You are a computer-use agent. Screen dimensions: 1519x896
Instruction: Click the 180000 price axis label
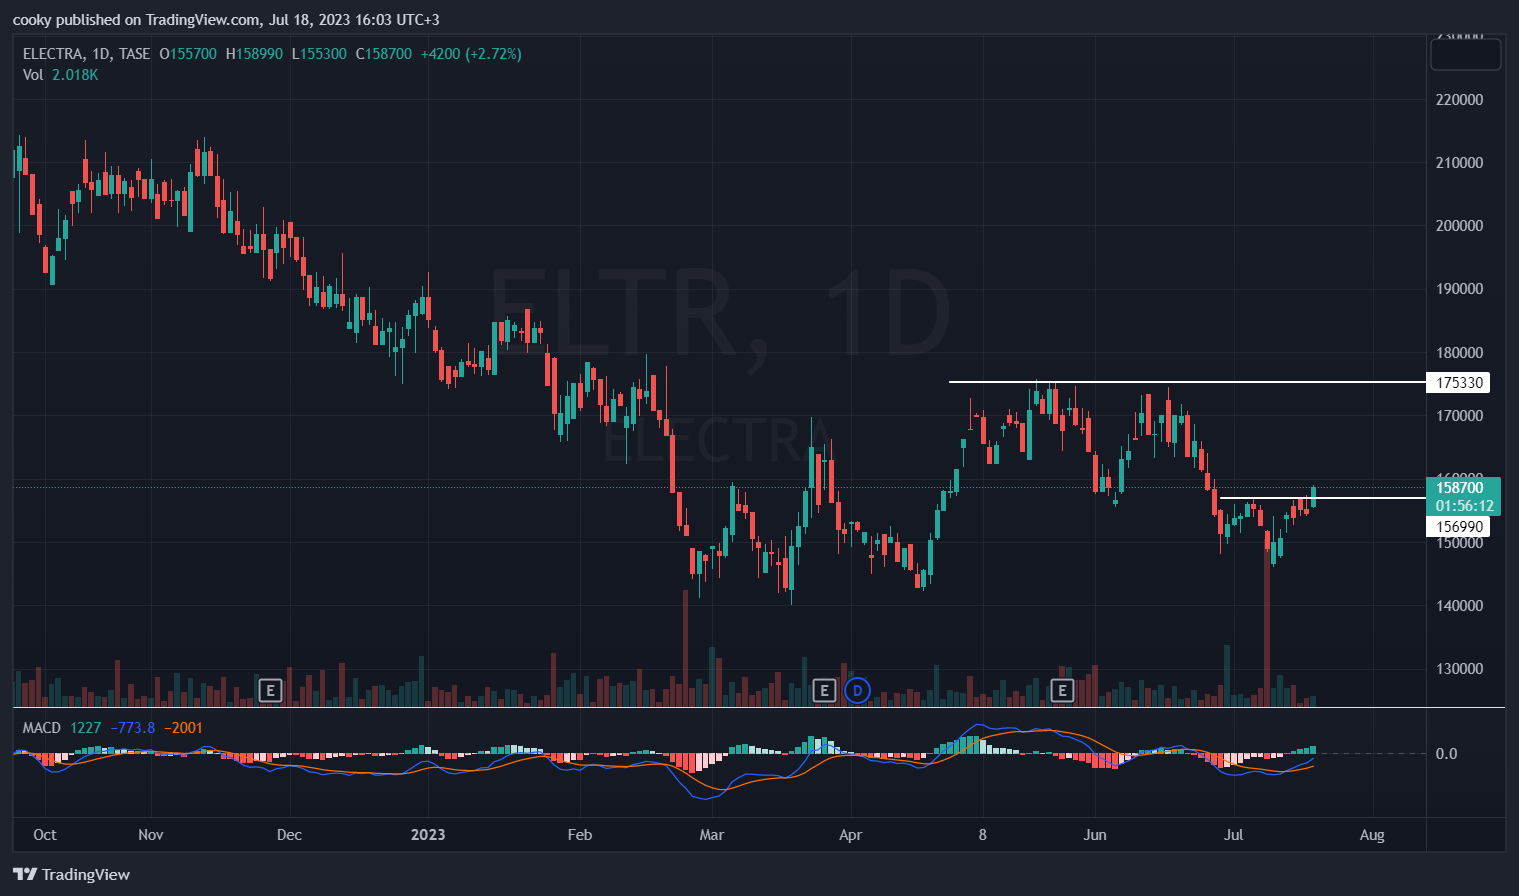[1459, 353]
